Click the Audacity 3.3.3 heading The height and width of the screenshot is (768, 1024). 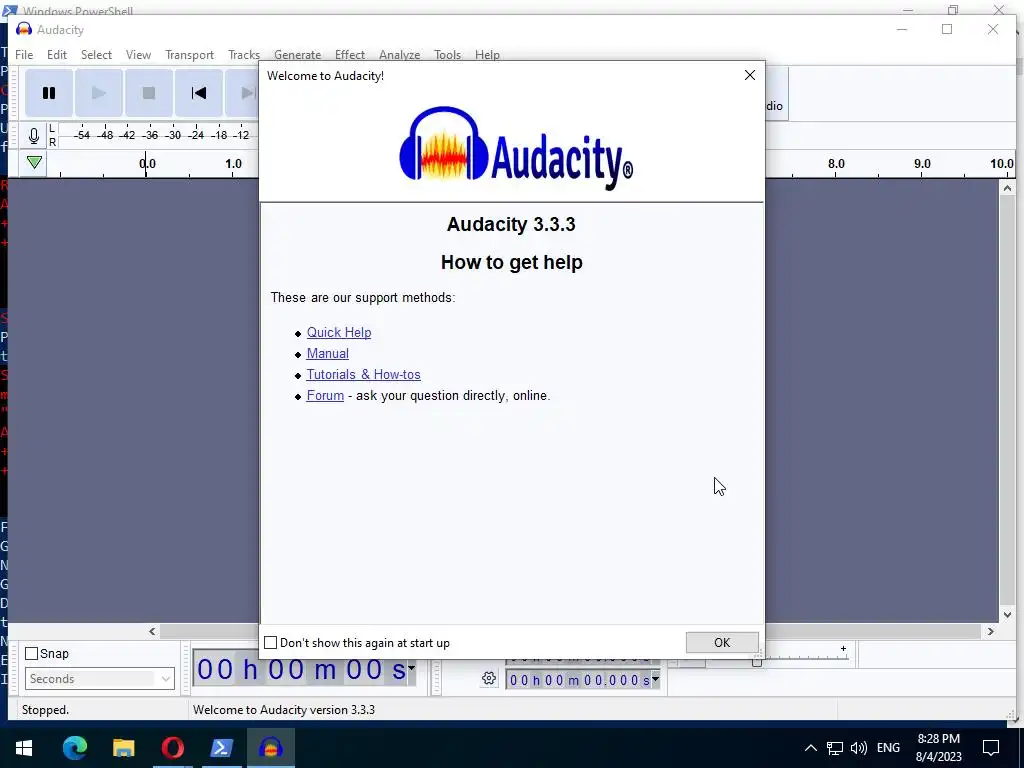pyautogui.click(x=511, y=224)
